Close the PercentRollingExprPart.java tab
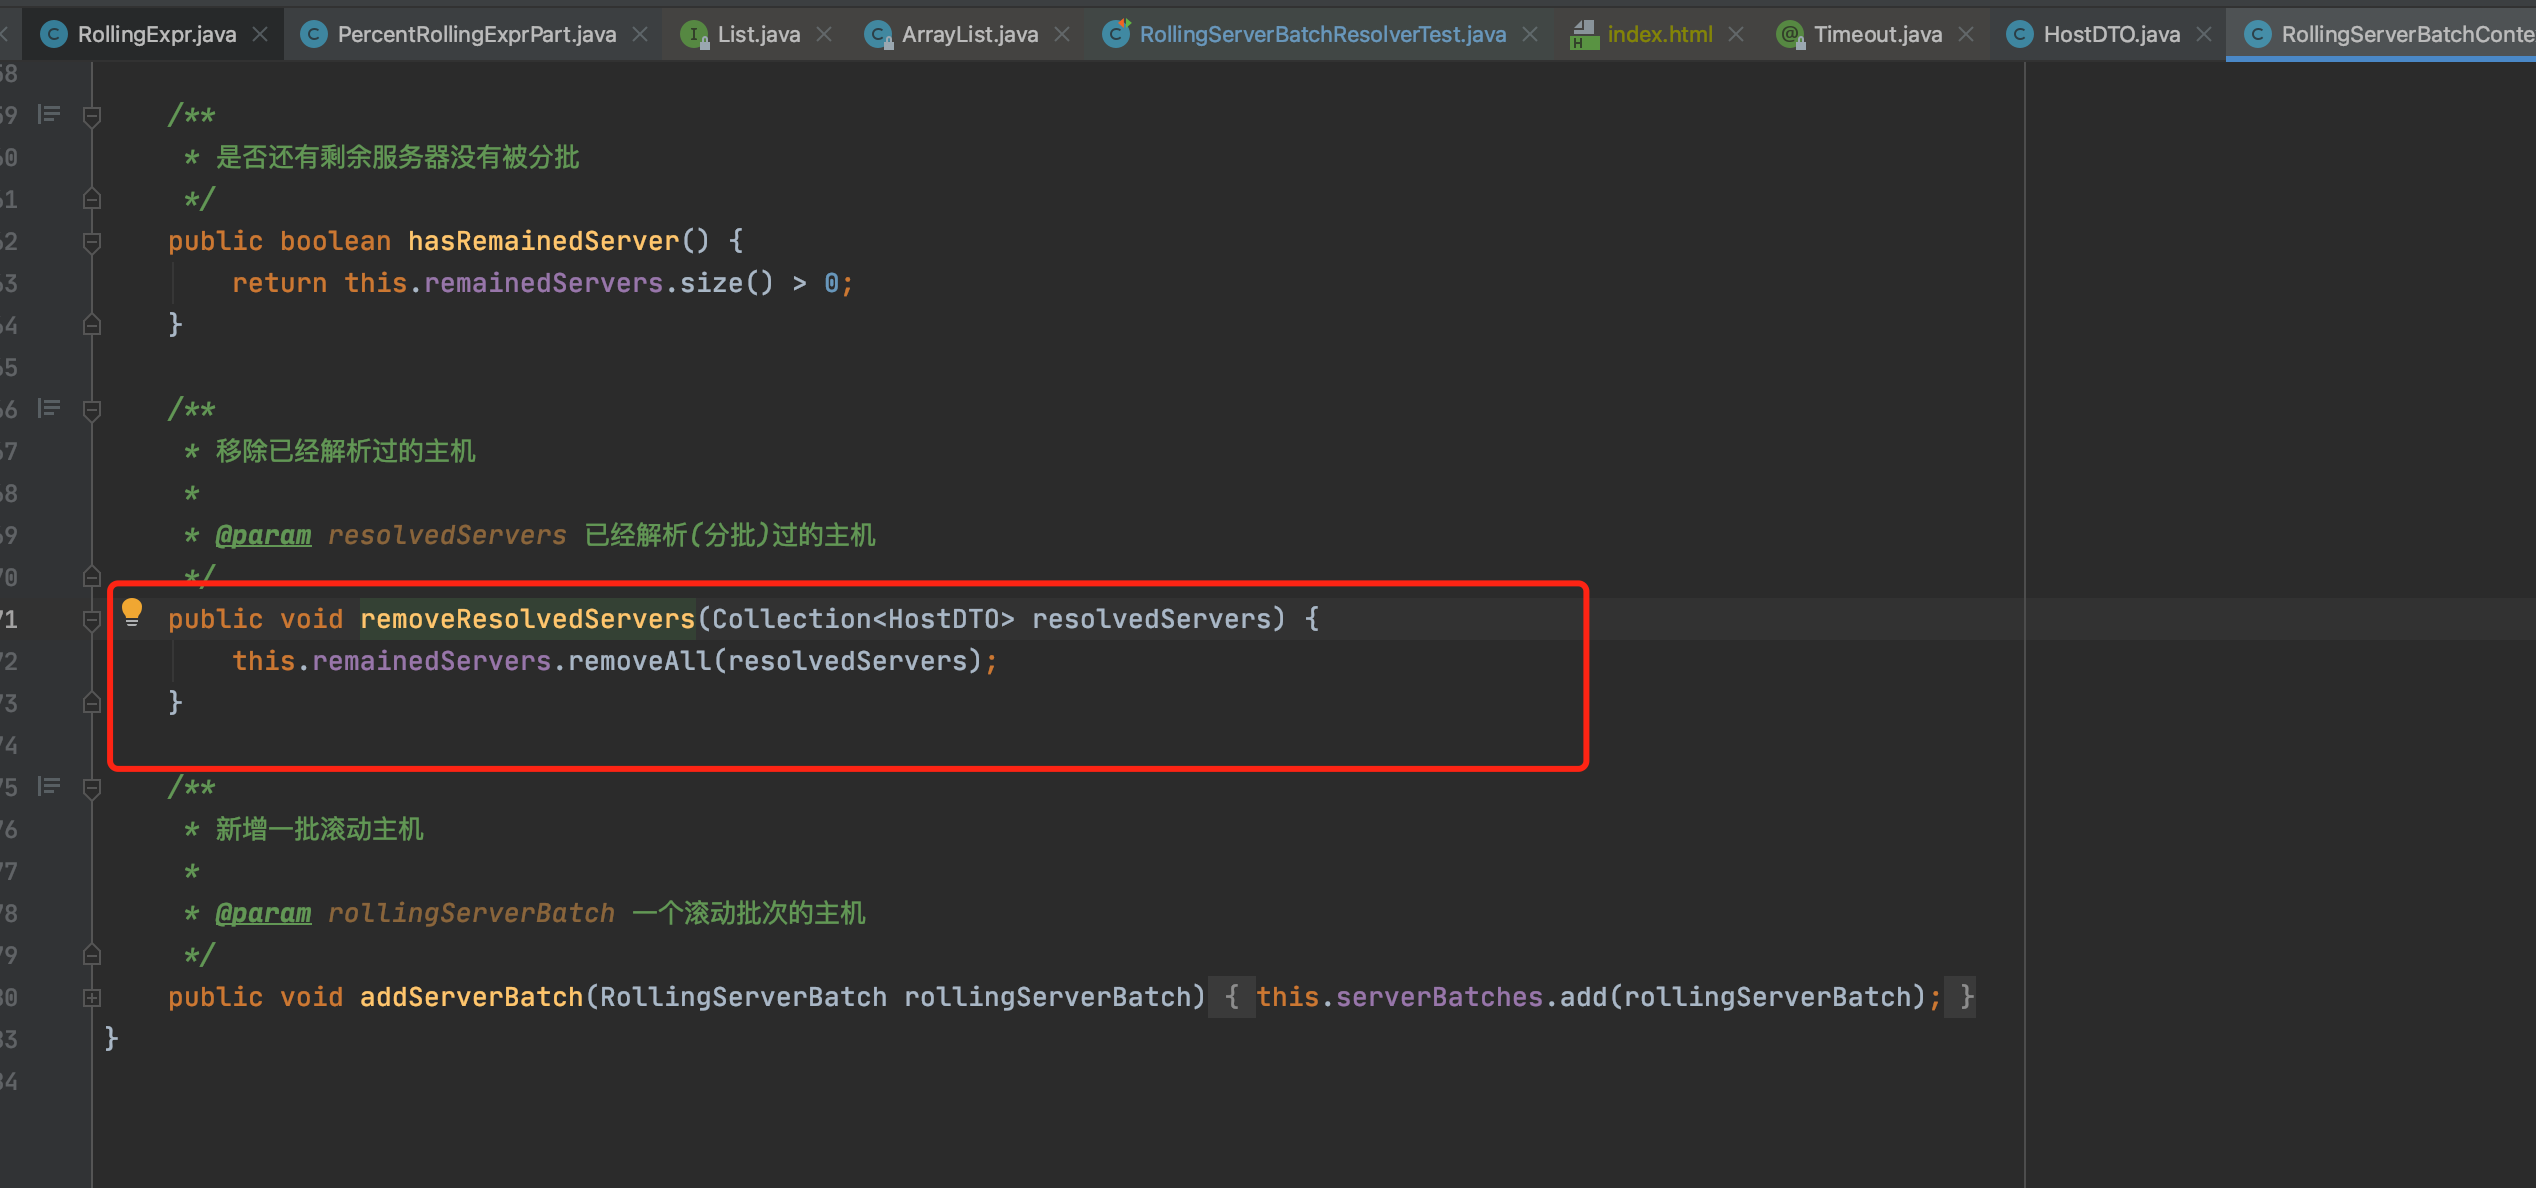 640,34
